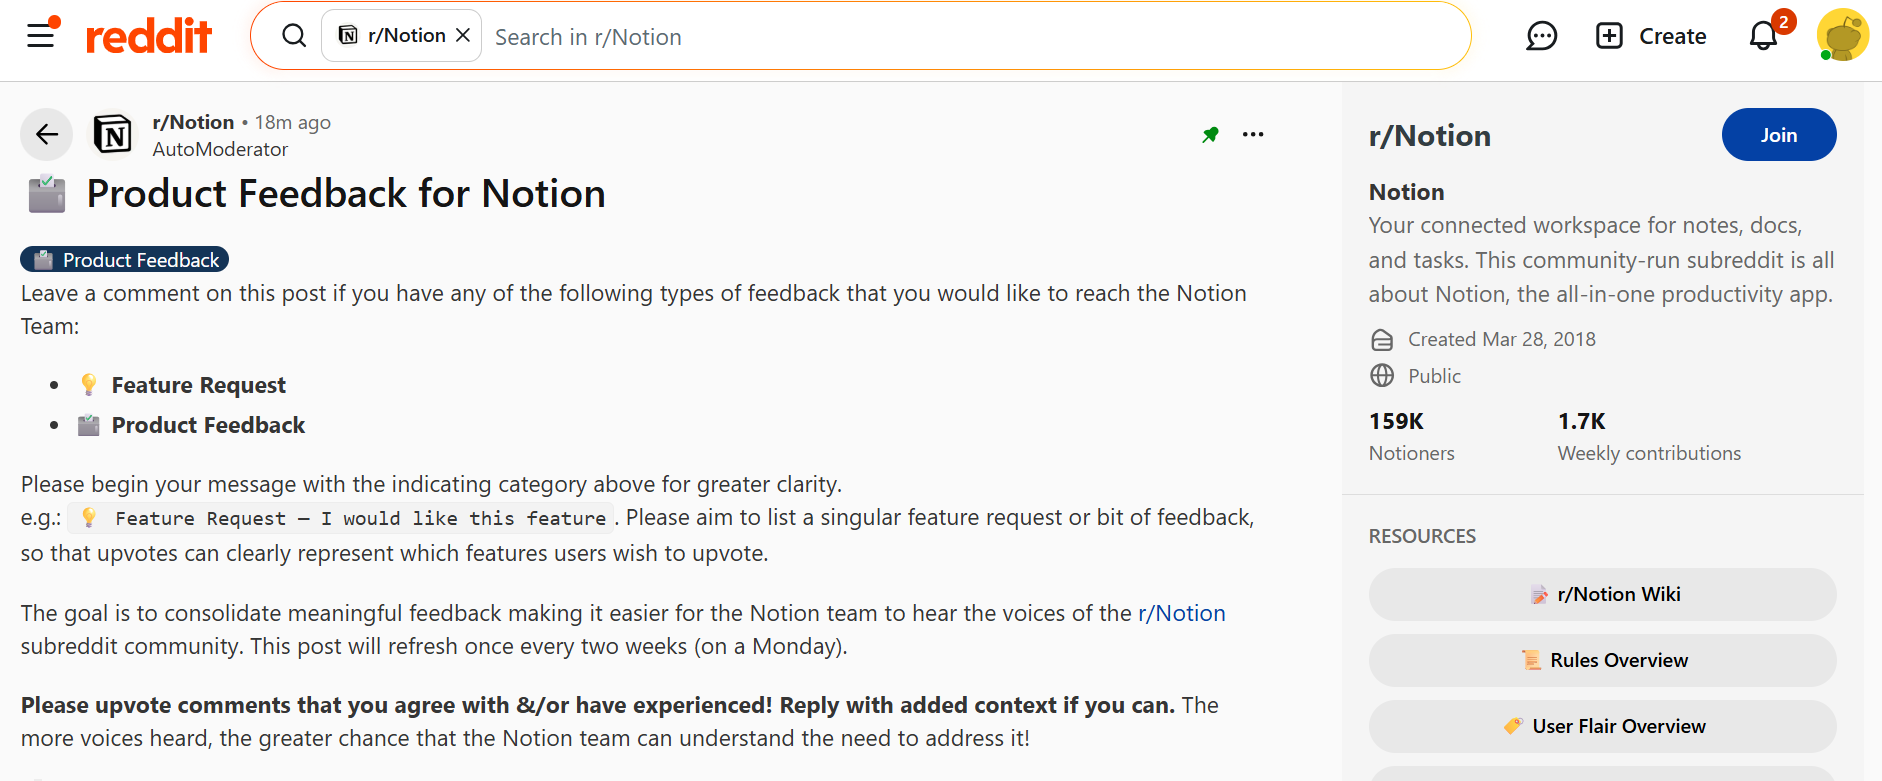Viewport: 1882px width, 781px height.
Task: Open User Flair Overview resource
Action: pyautogui.click(x=1603, y=726)
